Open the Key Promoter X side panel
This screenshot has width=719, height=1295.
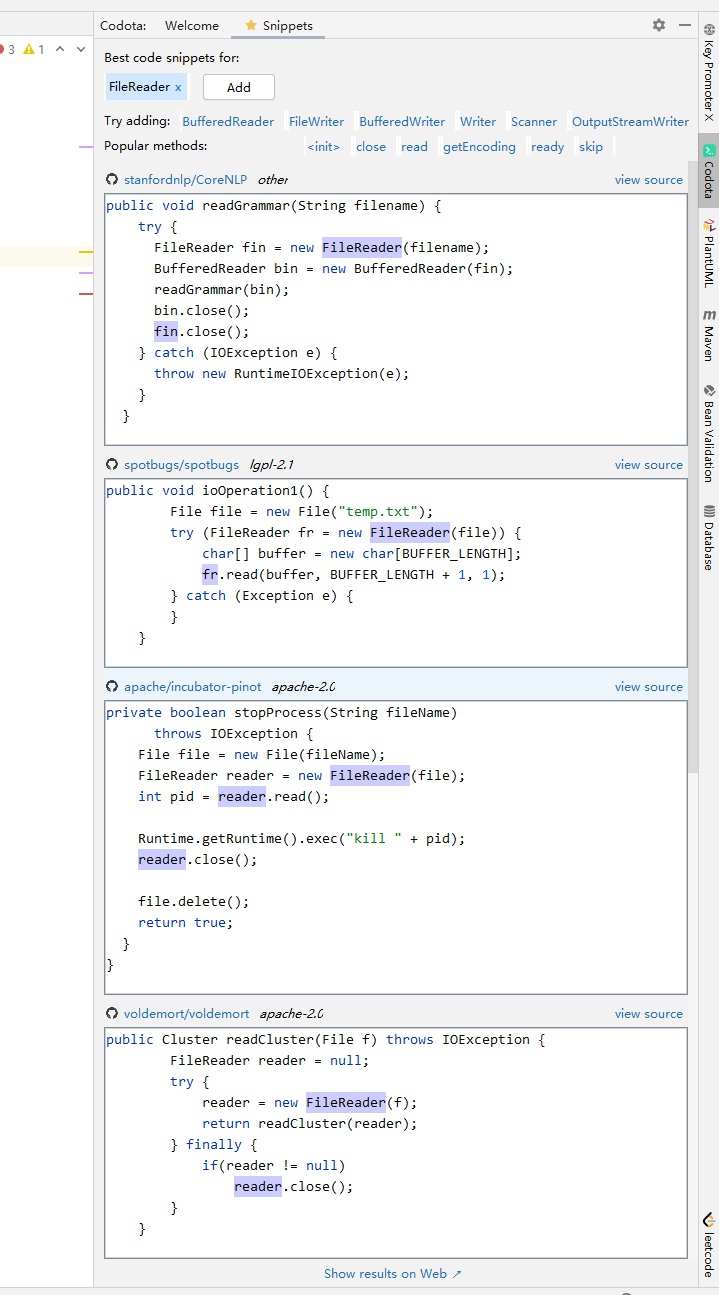(x=708, y=80)
